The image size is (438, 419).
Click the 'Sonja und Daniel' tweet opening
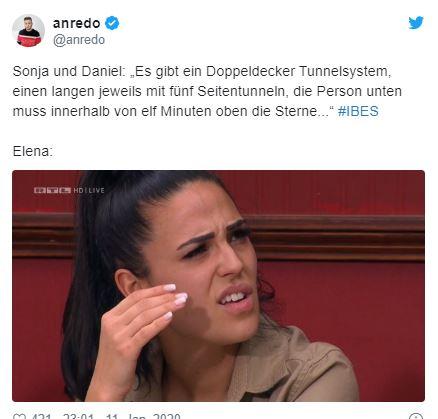point(67,72)
